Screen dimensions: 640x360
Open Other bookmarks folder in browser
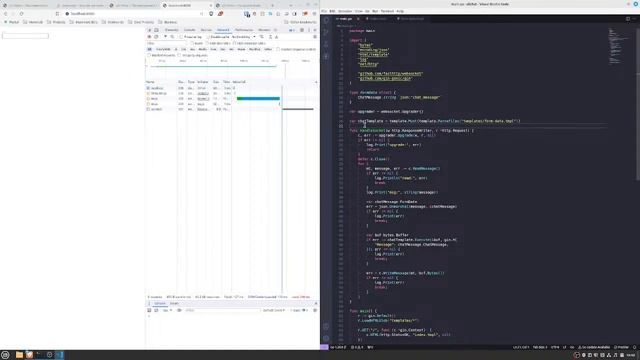(300, 22)
